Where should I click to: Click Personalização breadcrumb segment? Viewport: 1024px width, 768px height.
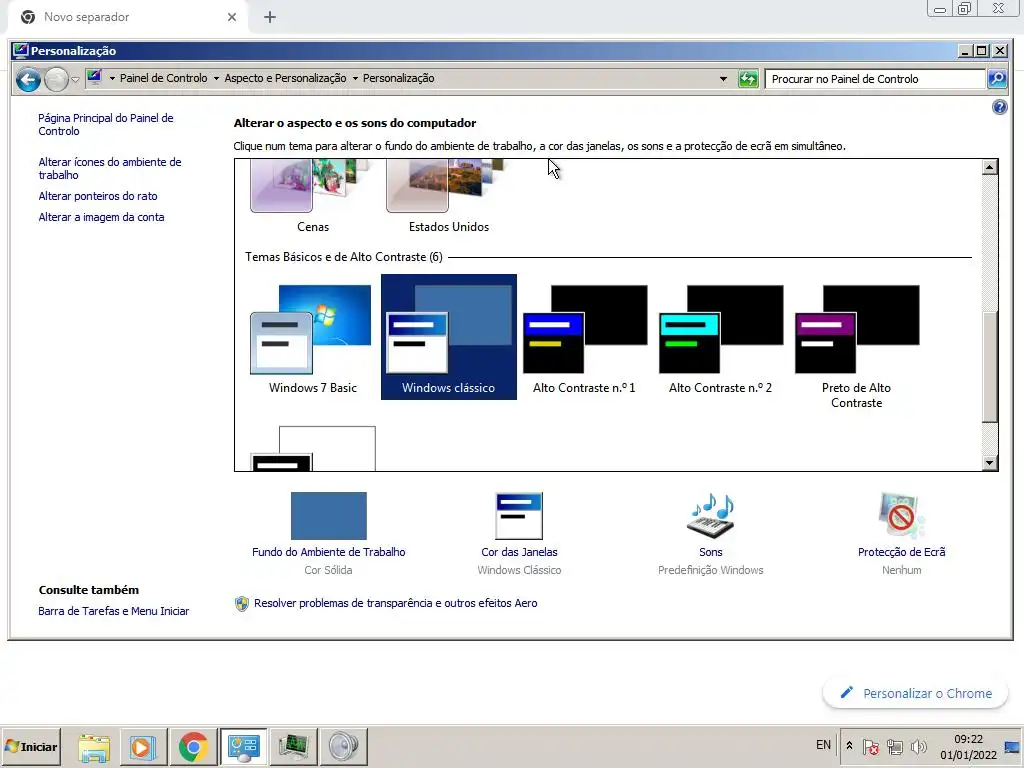tap(398, 78)
